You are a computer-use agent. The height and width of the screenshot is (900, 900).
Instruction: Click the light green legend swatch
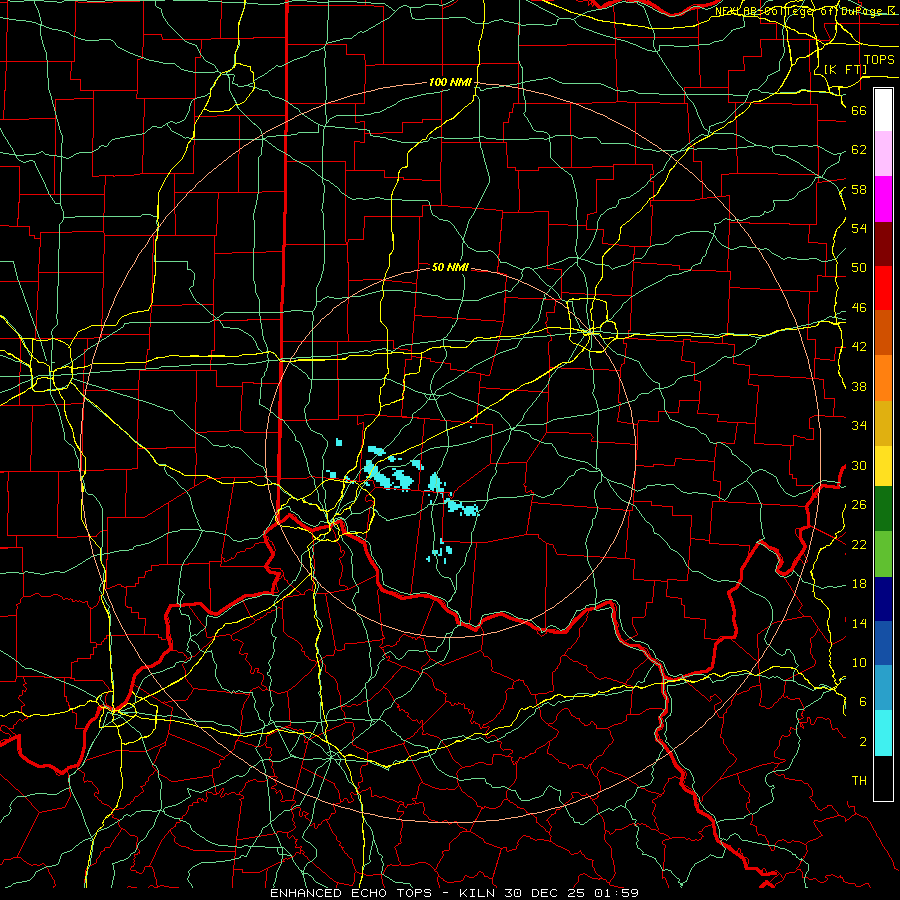(x=883, y=554)
